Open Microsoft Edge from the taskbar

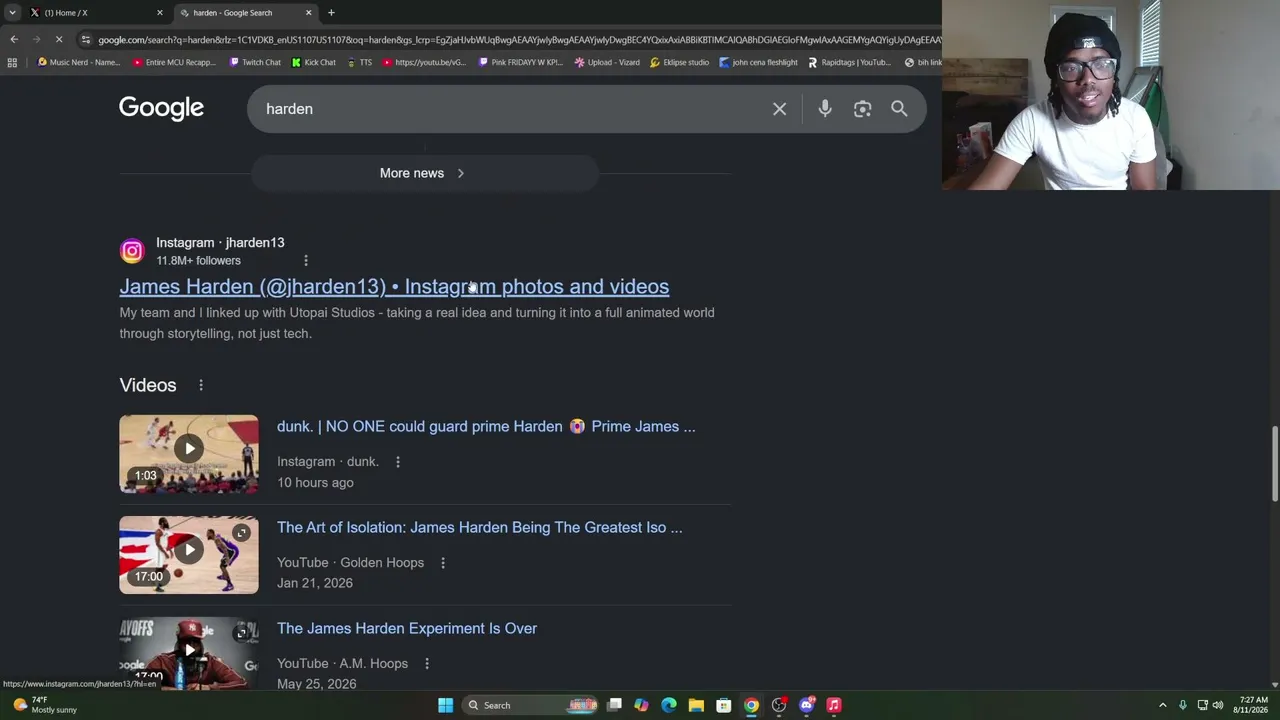(x=669, y=705)
